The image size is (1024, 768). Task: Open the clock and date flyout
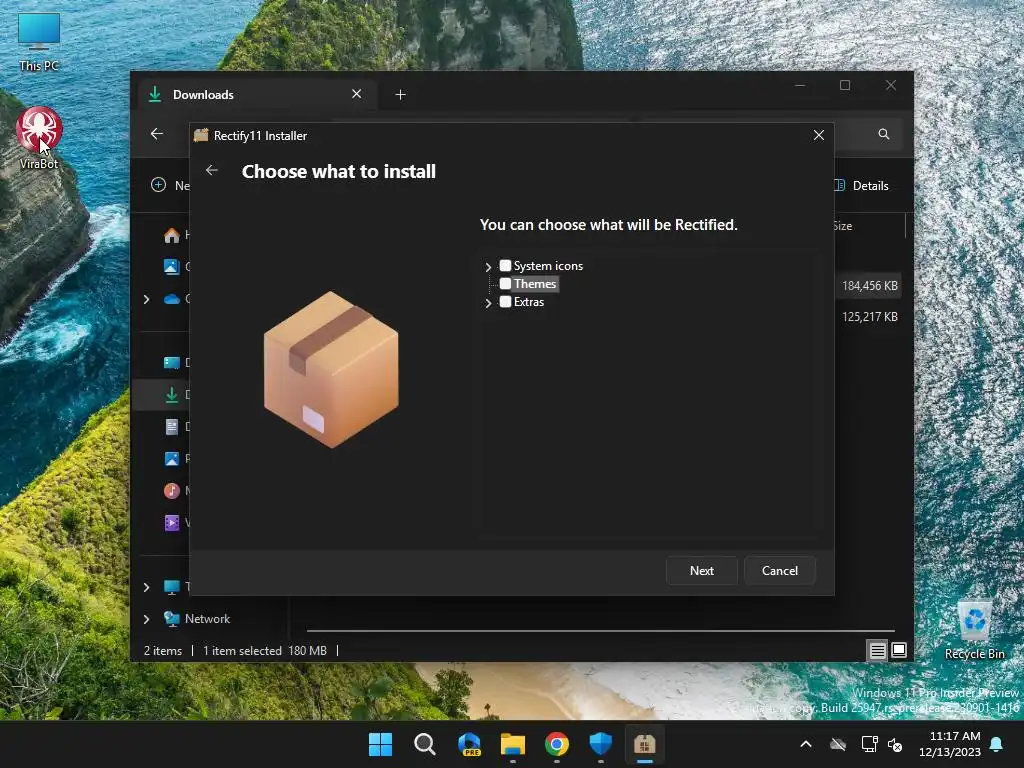949,744
